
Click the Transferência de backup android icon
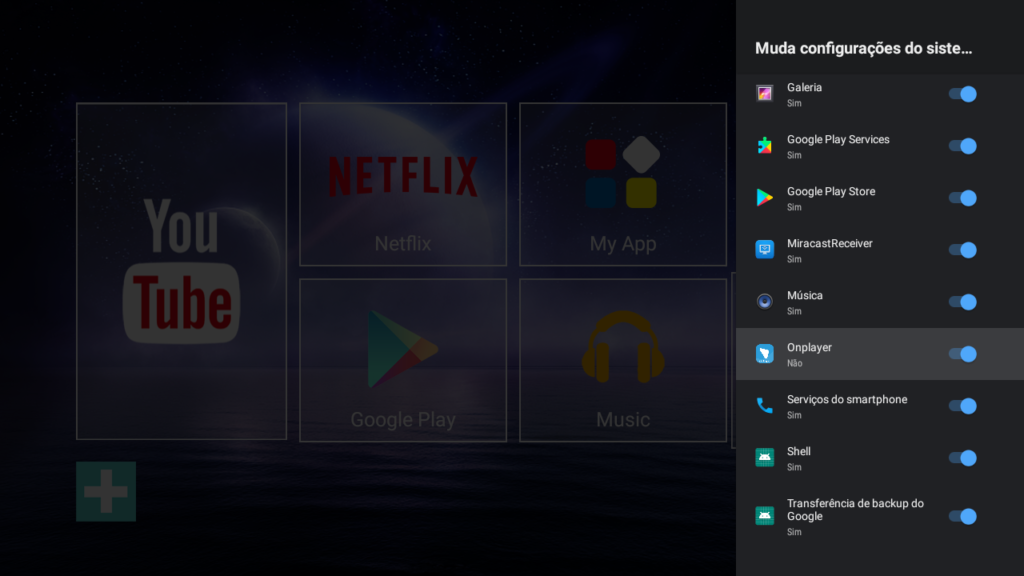(x=764, y=516)
